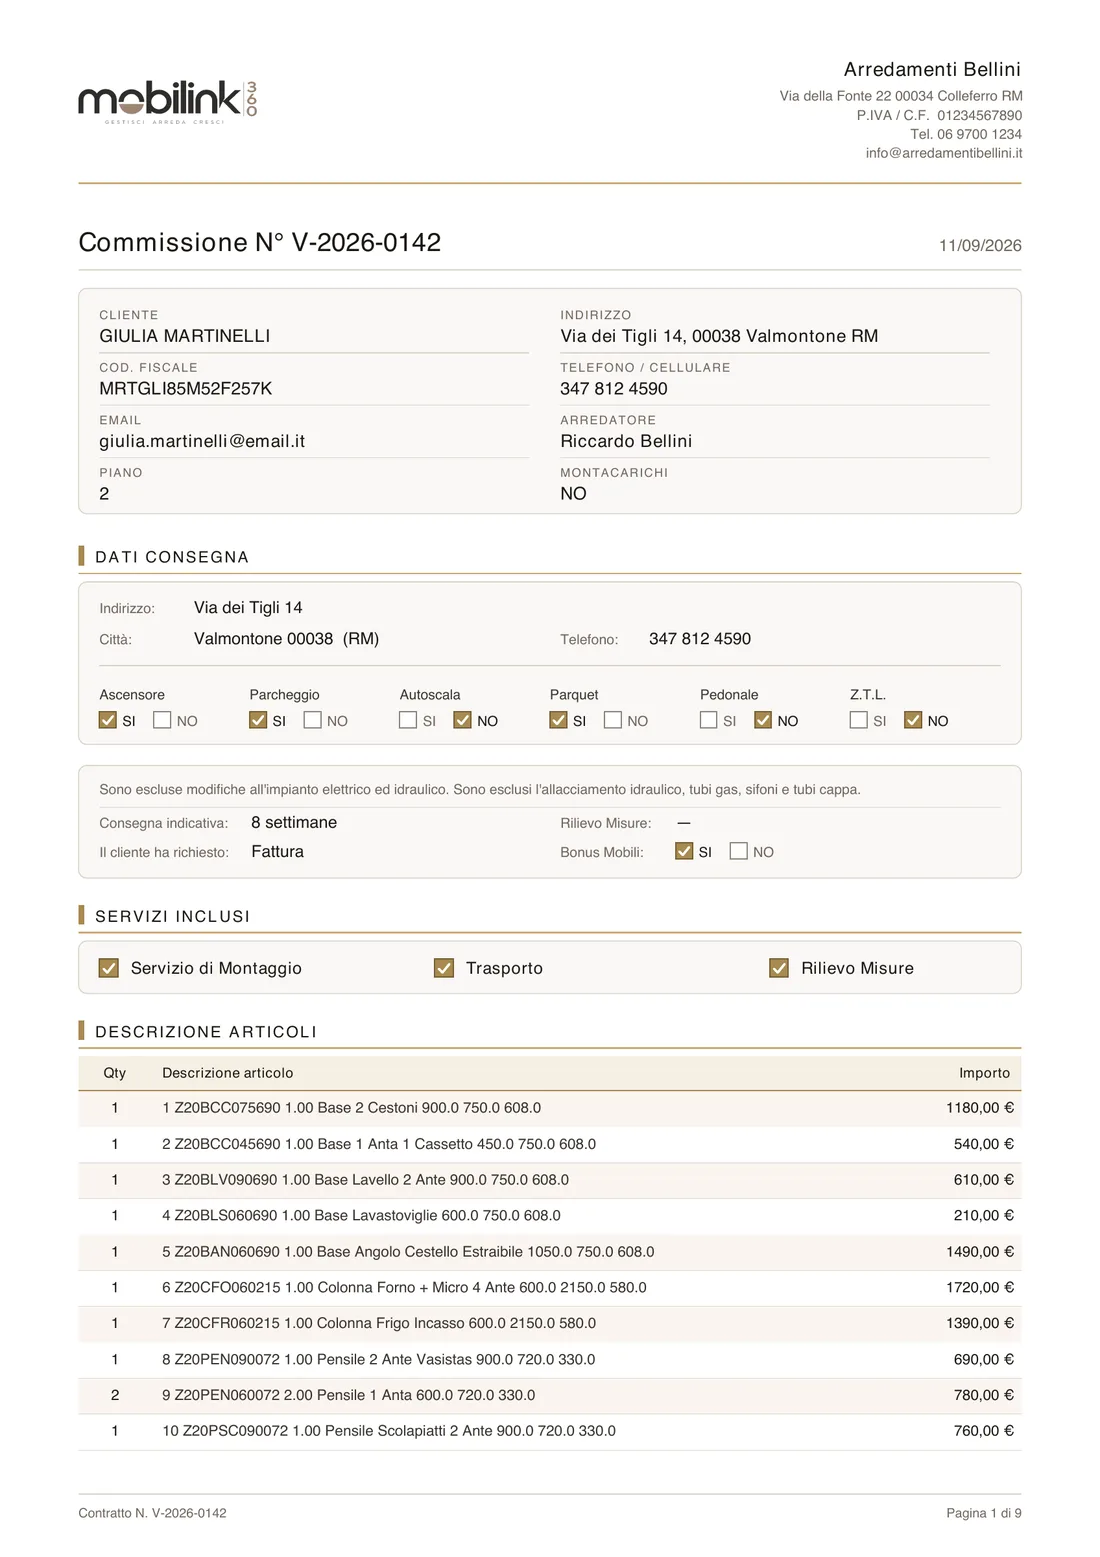
Task: Click the Piano value 2
Action: click(104, 493)
